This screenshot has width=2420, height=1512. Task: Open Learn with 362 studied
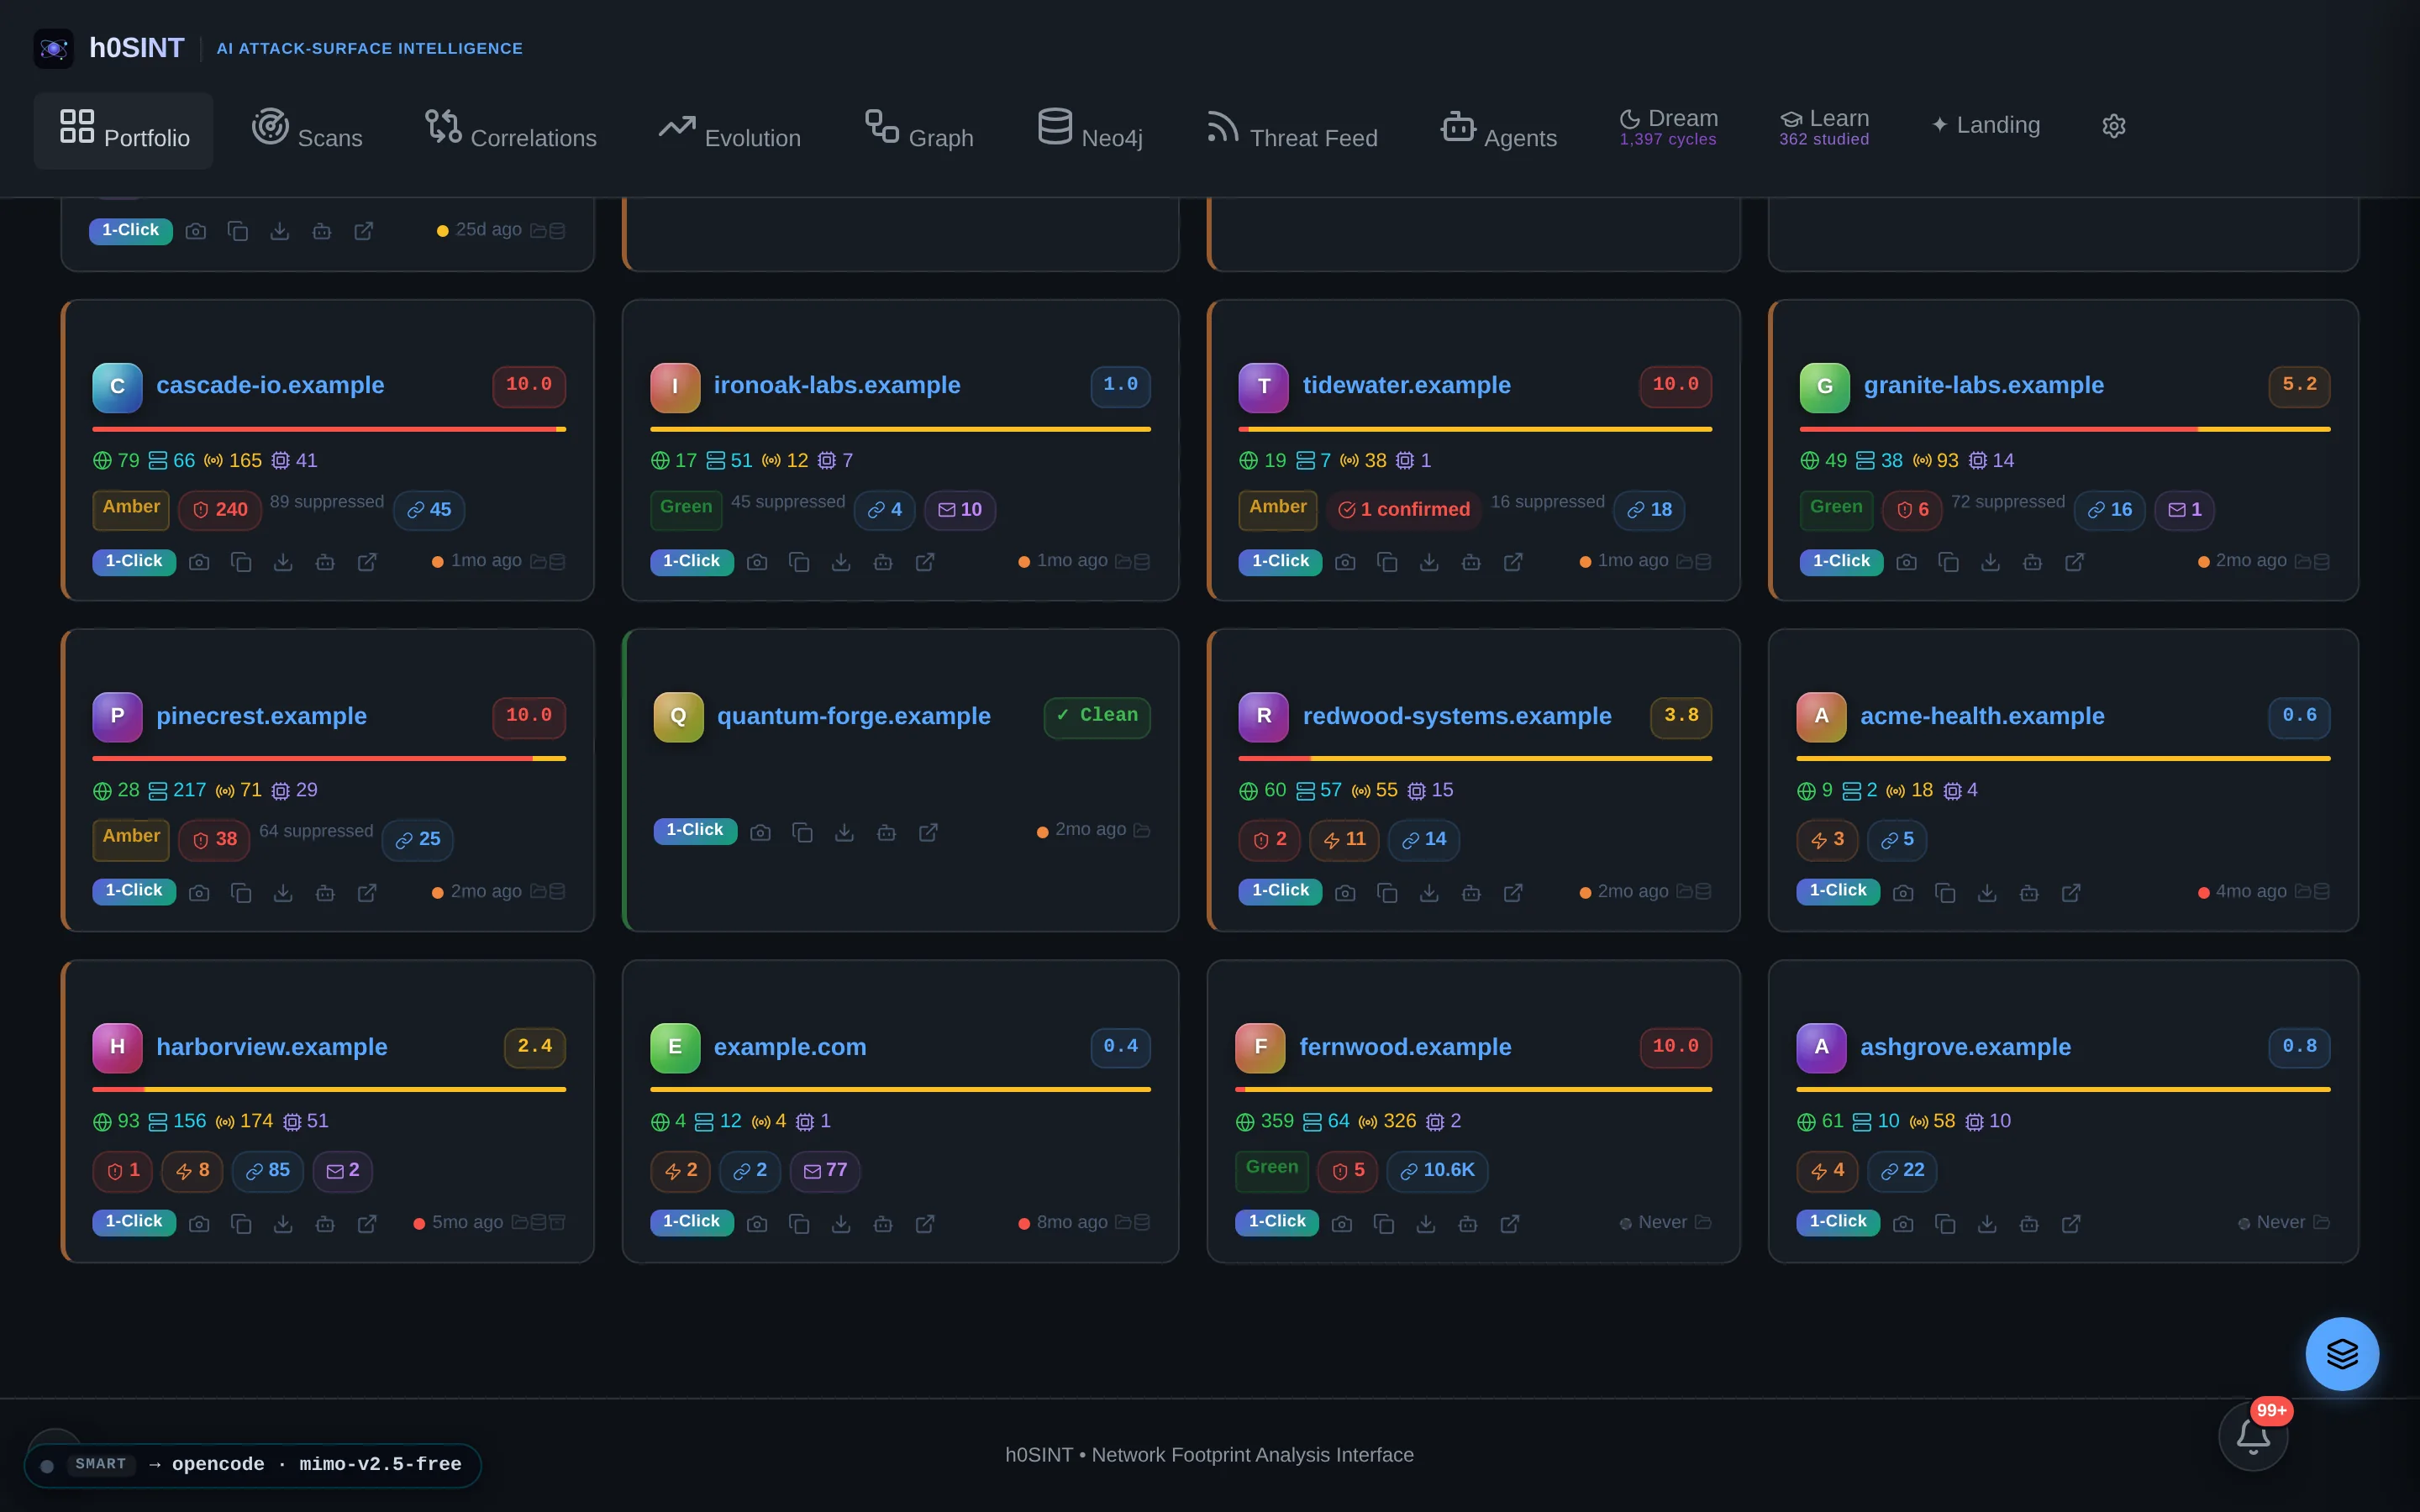click(1824, 127)
